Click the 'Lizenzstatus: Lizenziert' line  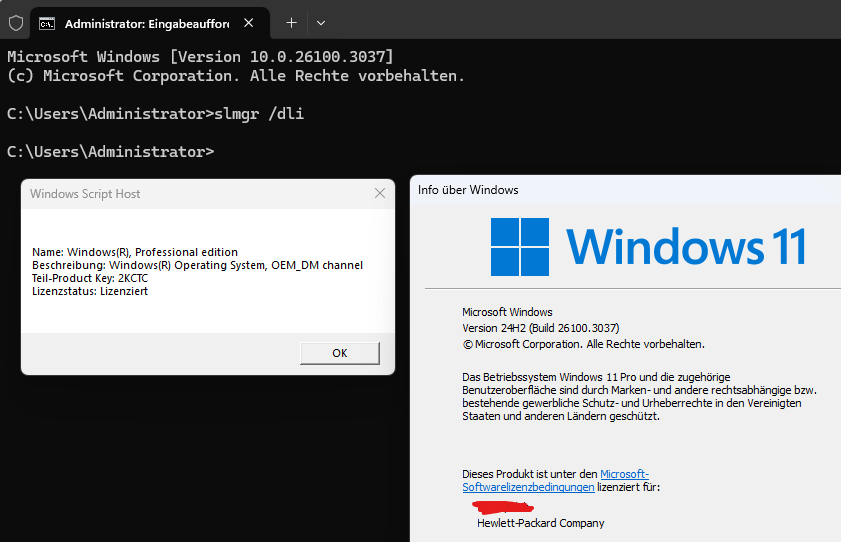(x=90, y=291)
